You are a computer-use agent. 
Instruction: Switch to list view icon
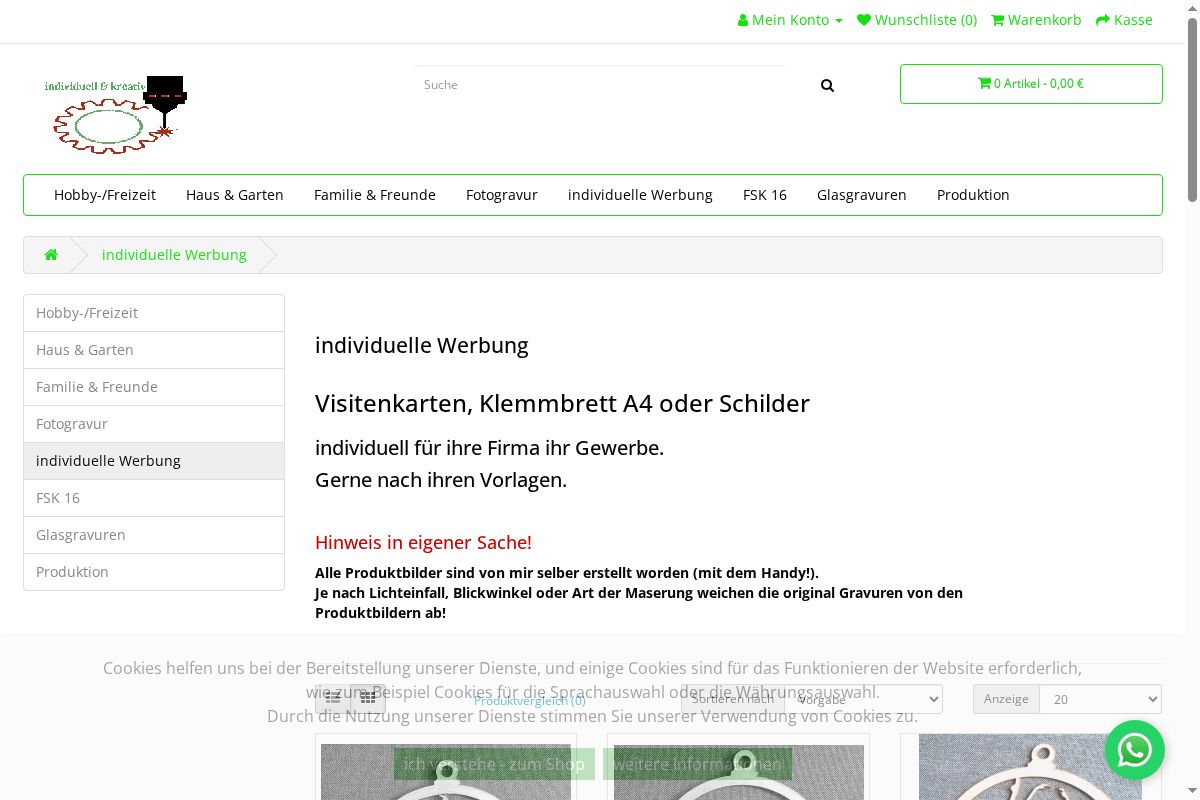tap(333, 698)
